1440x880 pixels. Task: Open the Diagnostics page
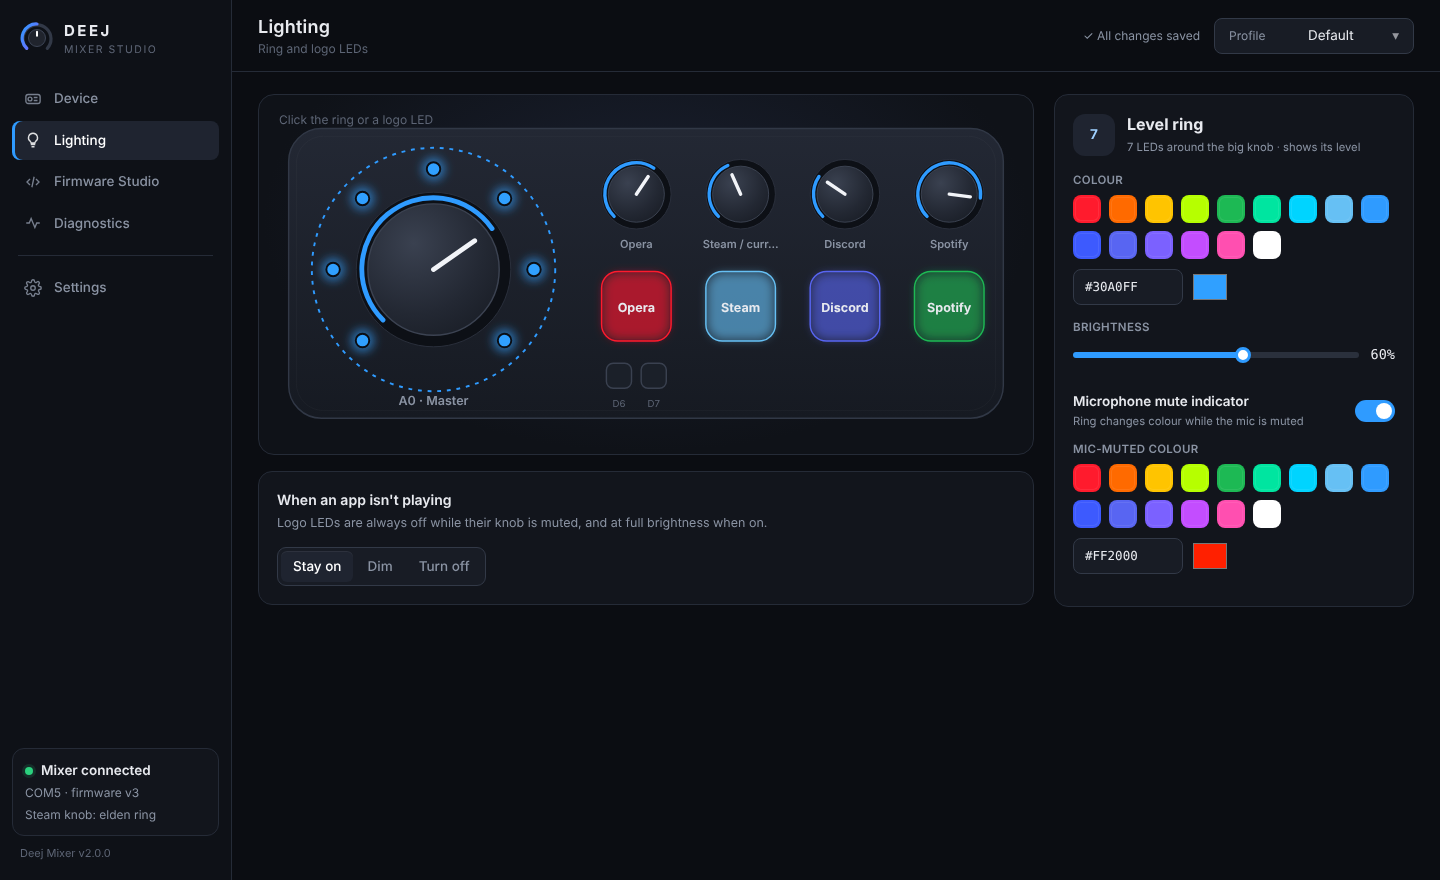tap(115, 223)
